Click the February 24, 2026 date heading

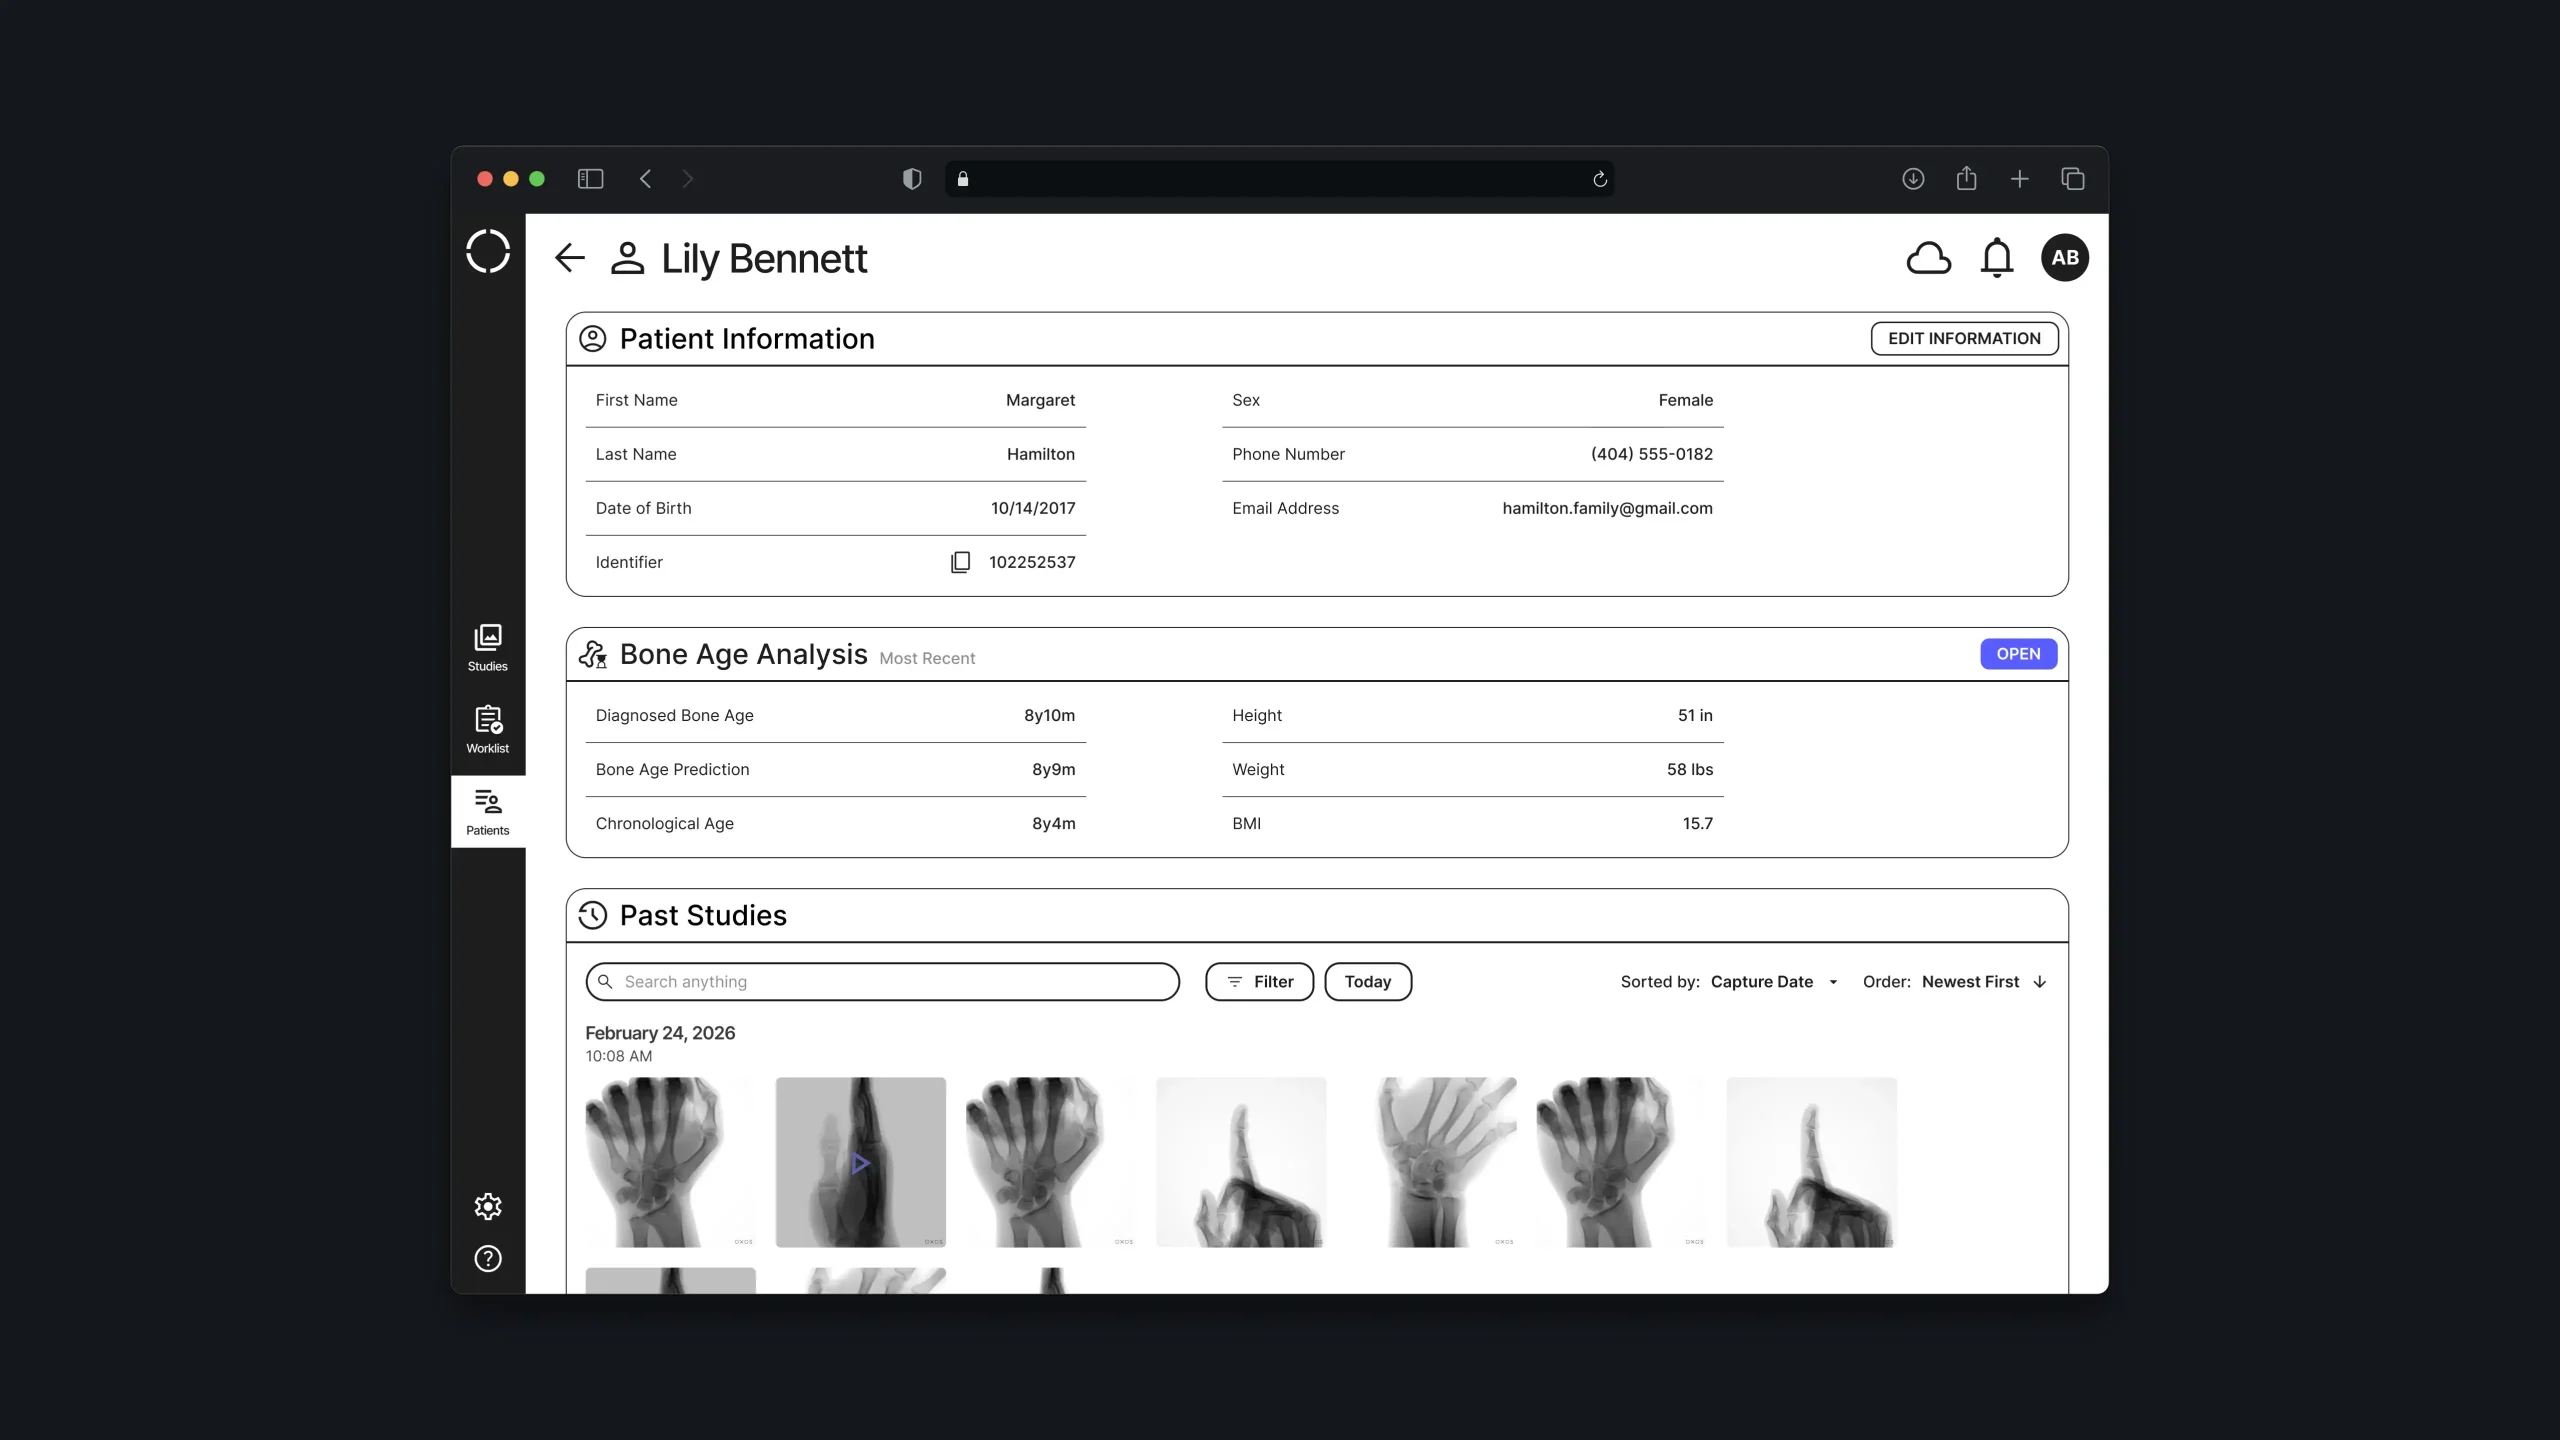[x=660, y=1033]
